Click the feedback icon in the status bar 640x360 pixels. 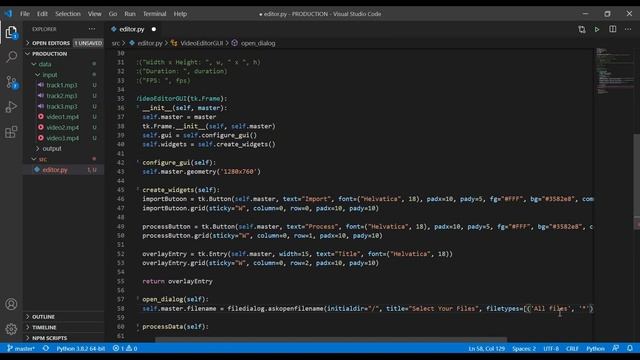[x=616, y=349]
